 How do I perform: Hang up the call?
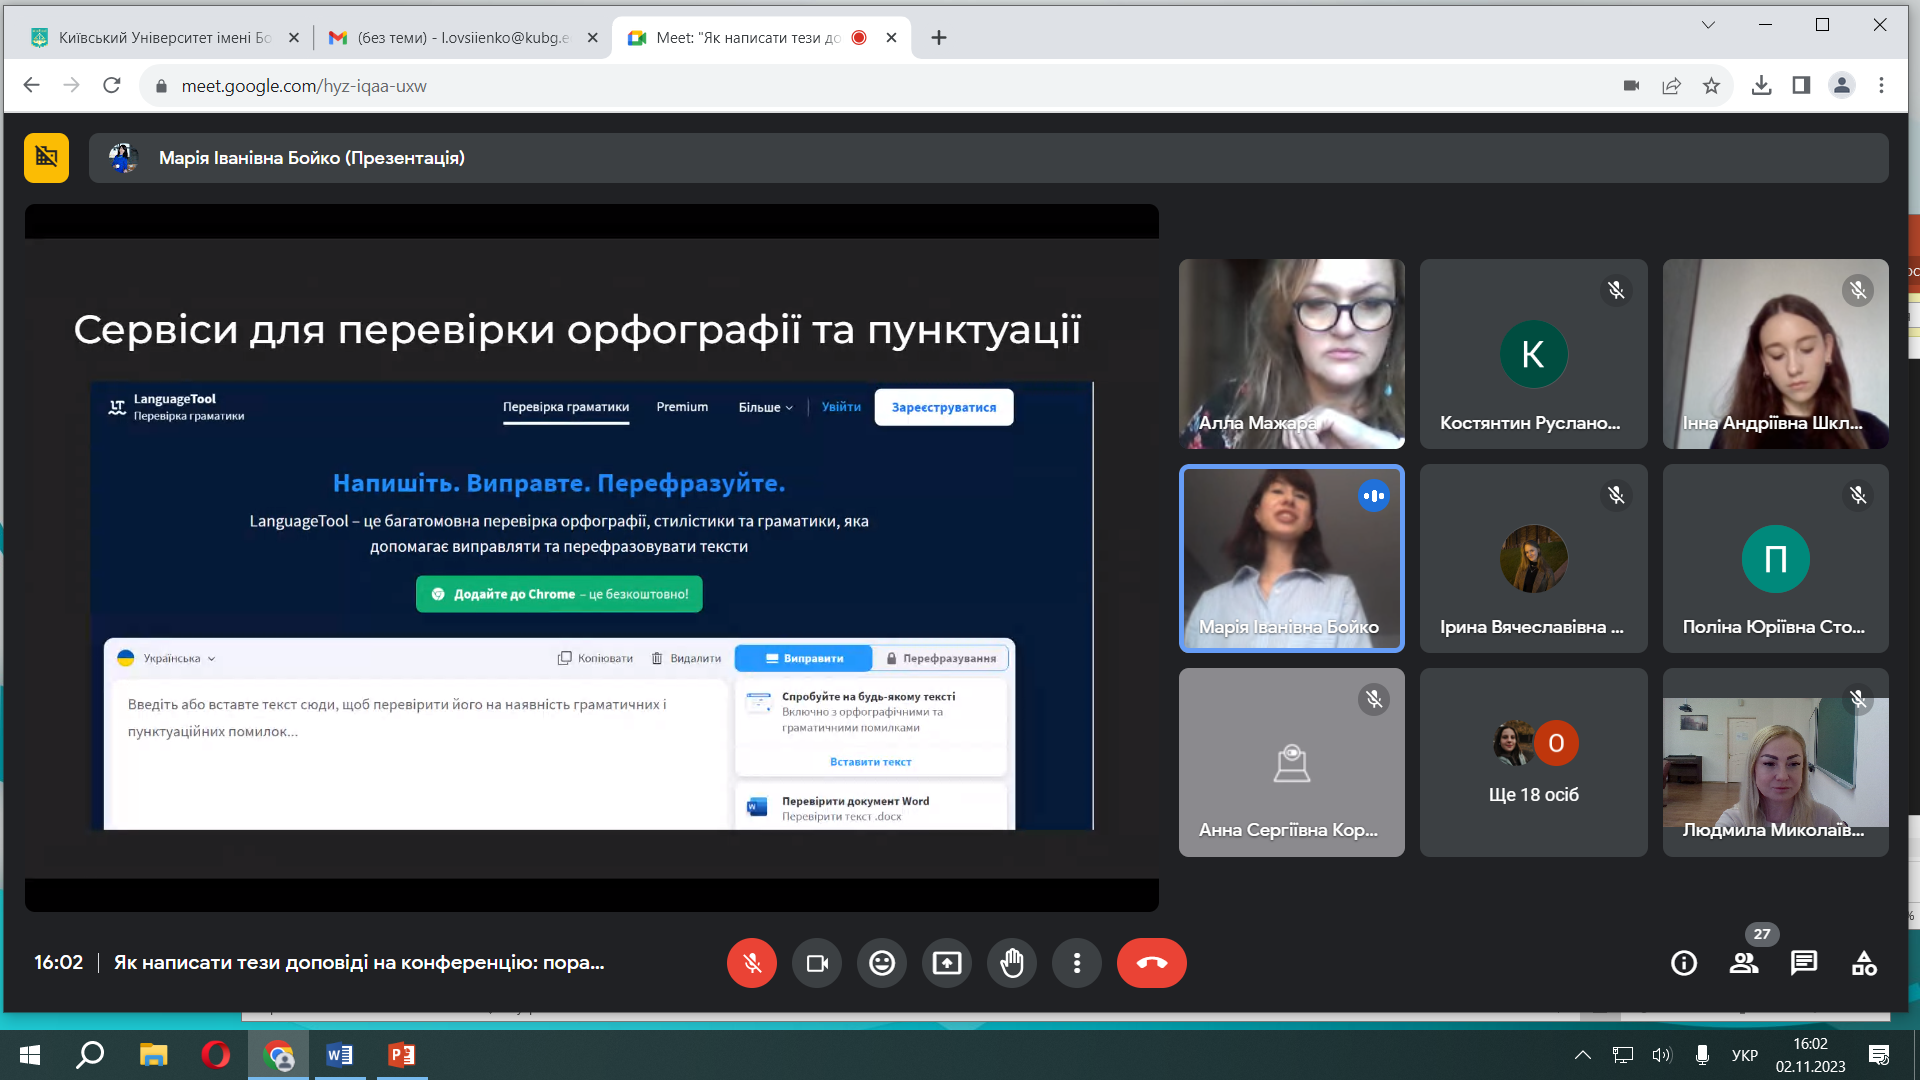1151,963
